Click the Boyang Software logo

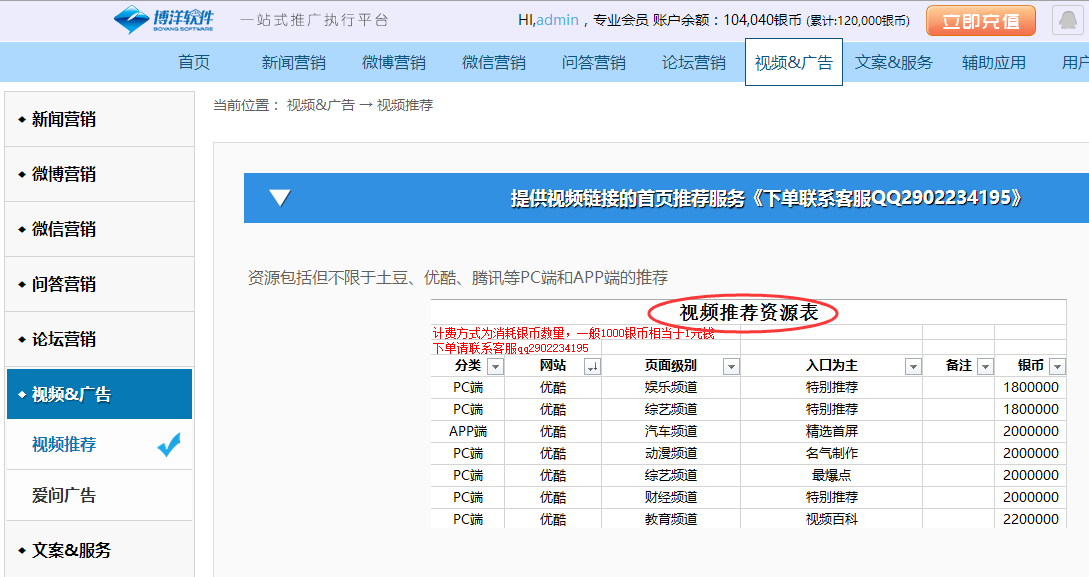tap(164, 20)
